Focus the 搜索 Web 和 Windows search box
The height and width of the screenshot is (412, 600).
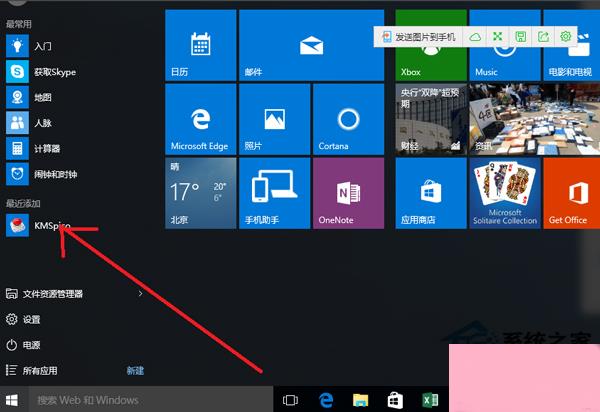click(151, 400)
